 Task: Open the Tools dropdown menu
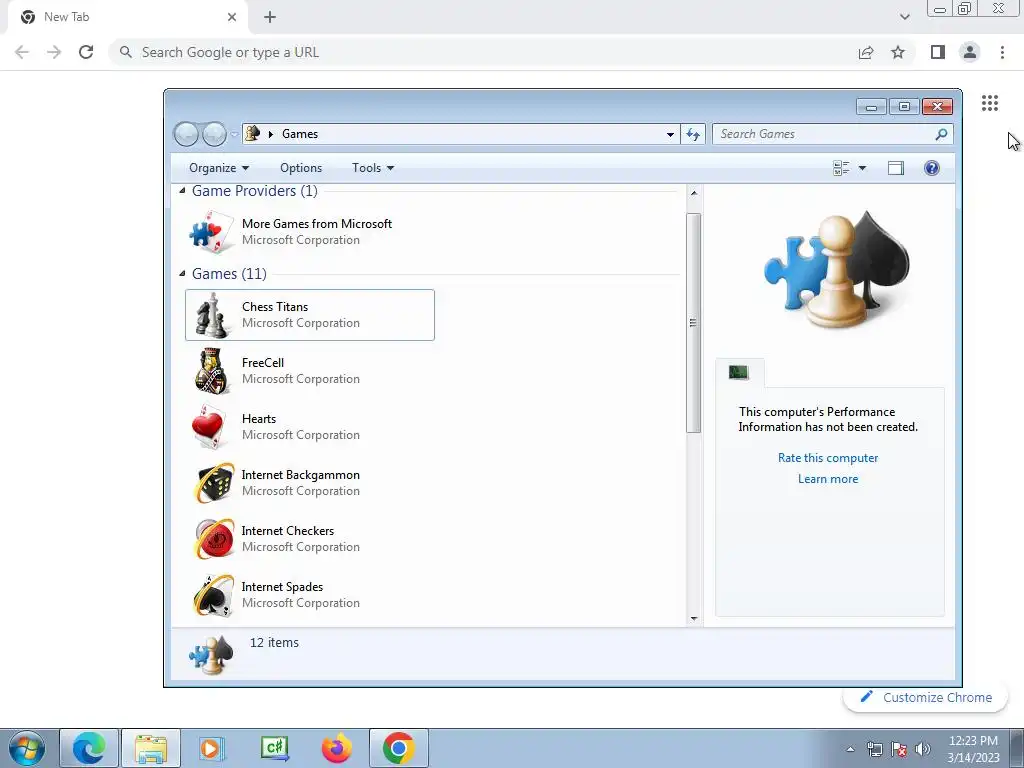pyautogui.click(x=373, y=168)
